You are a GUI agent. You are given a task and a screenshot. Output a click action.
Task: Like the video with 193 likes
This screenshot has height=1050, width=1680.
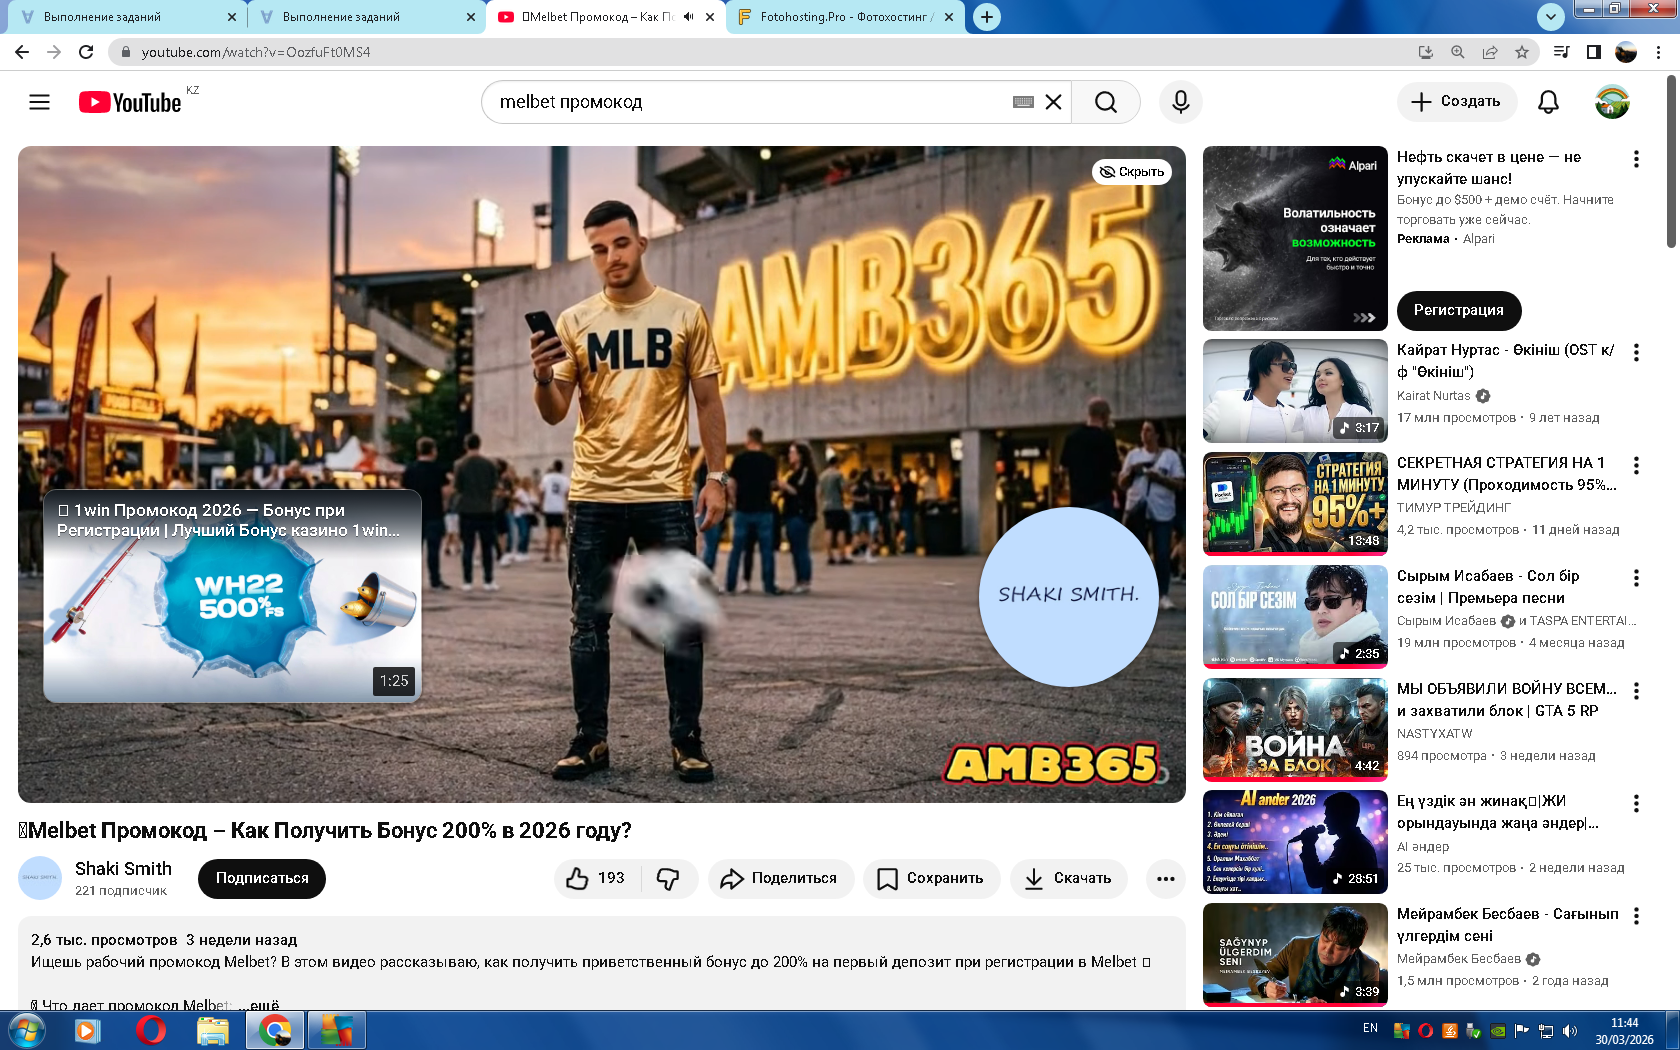tap(596, 878)
